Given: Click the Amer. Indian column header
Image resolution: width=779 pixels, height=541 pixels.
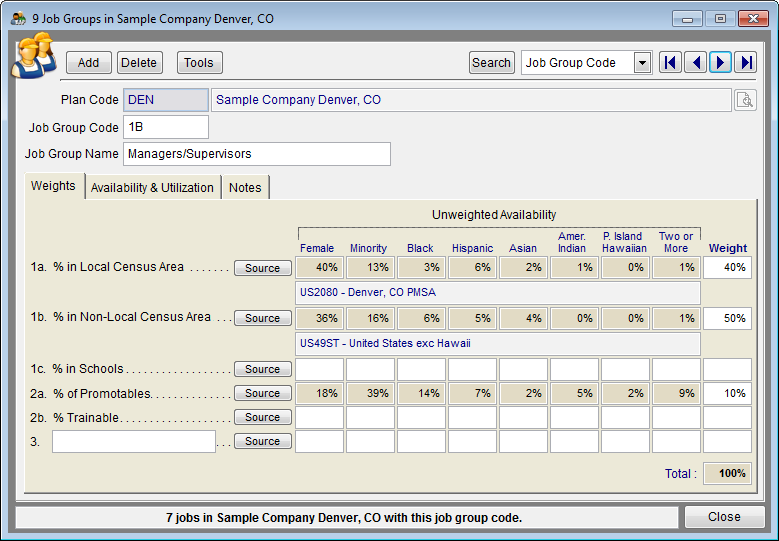Looking at the screenshot, I should click(x=572, y=242).
